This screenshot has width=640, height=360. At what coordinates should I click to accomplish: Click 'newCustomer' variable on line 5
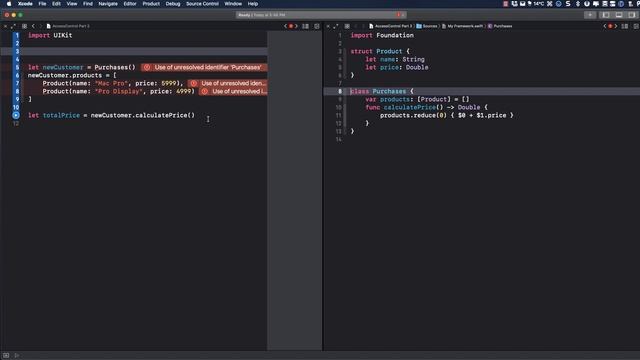pos(63,67)
